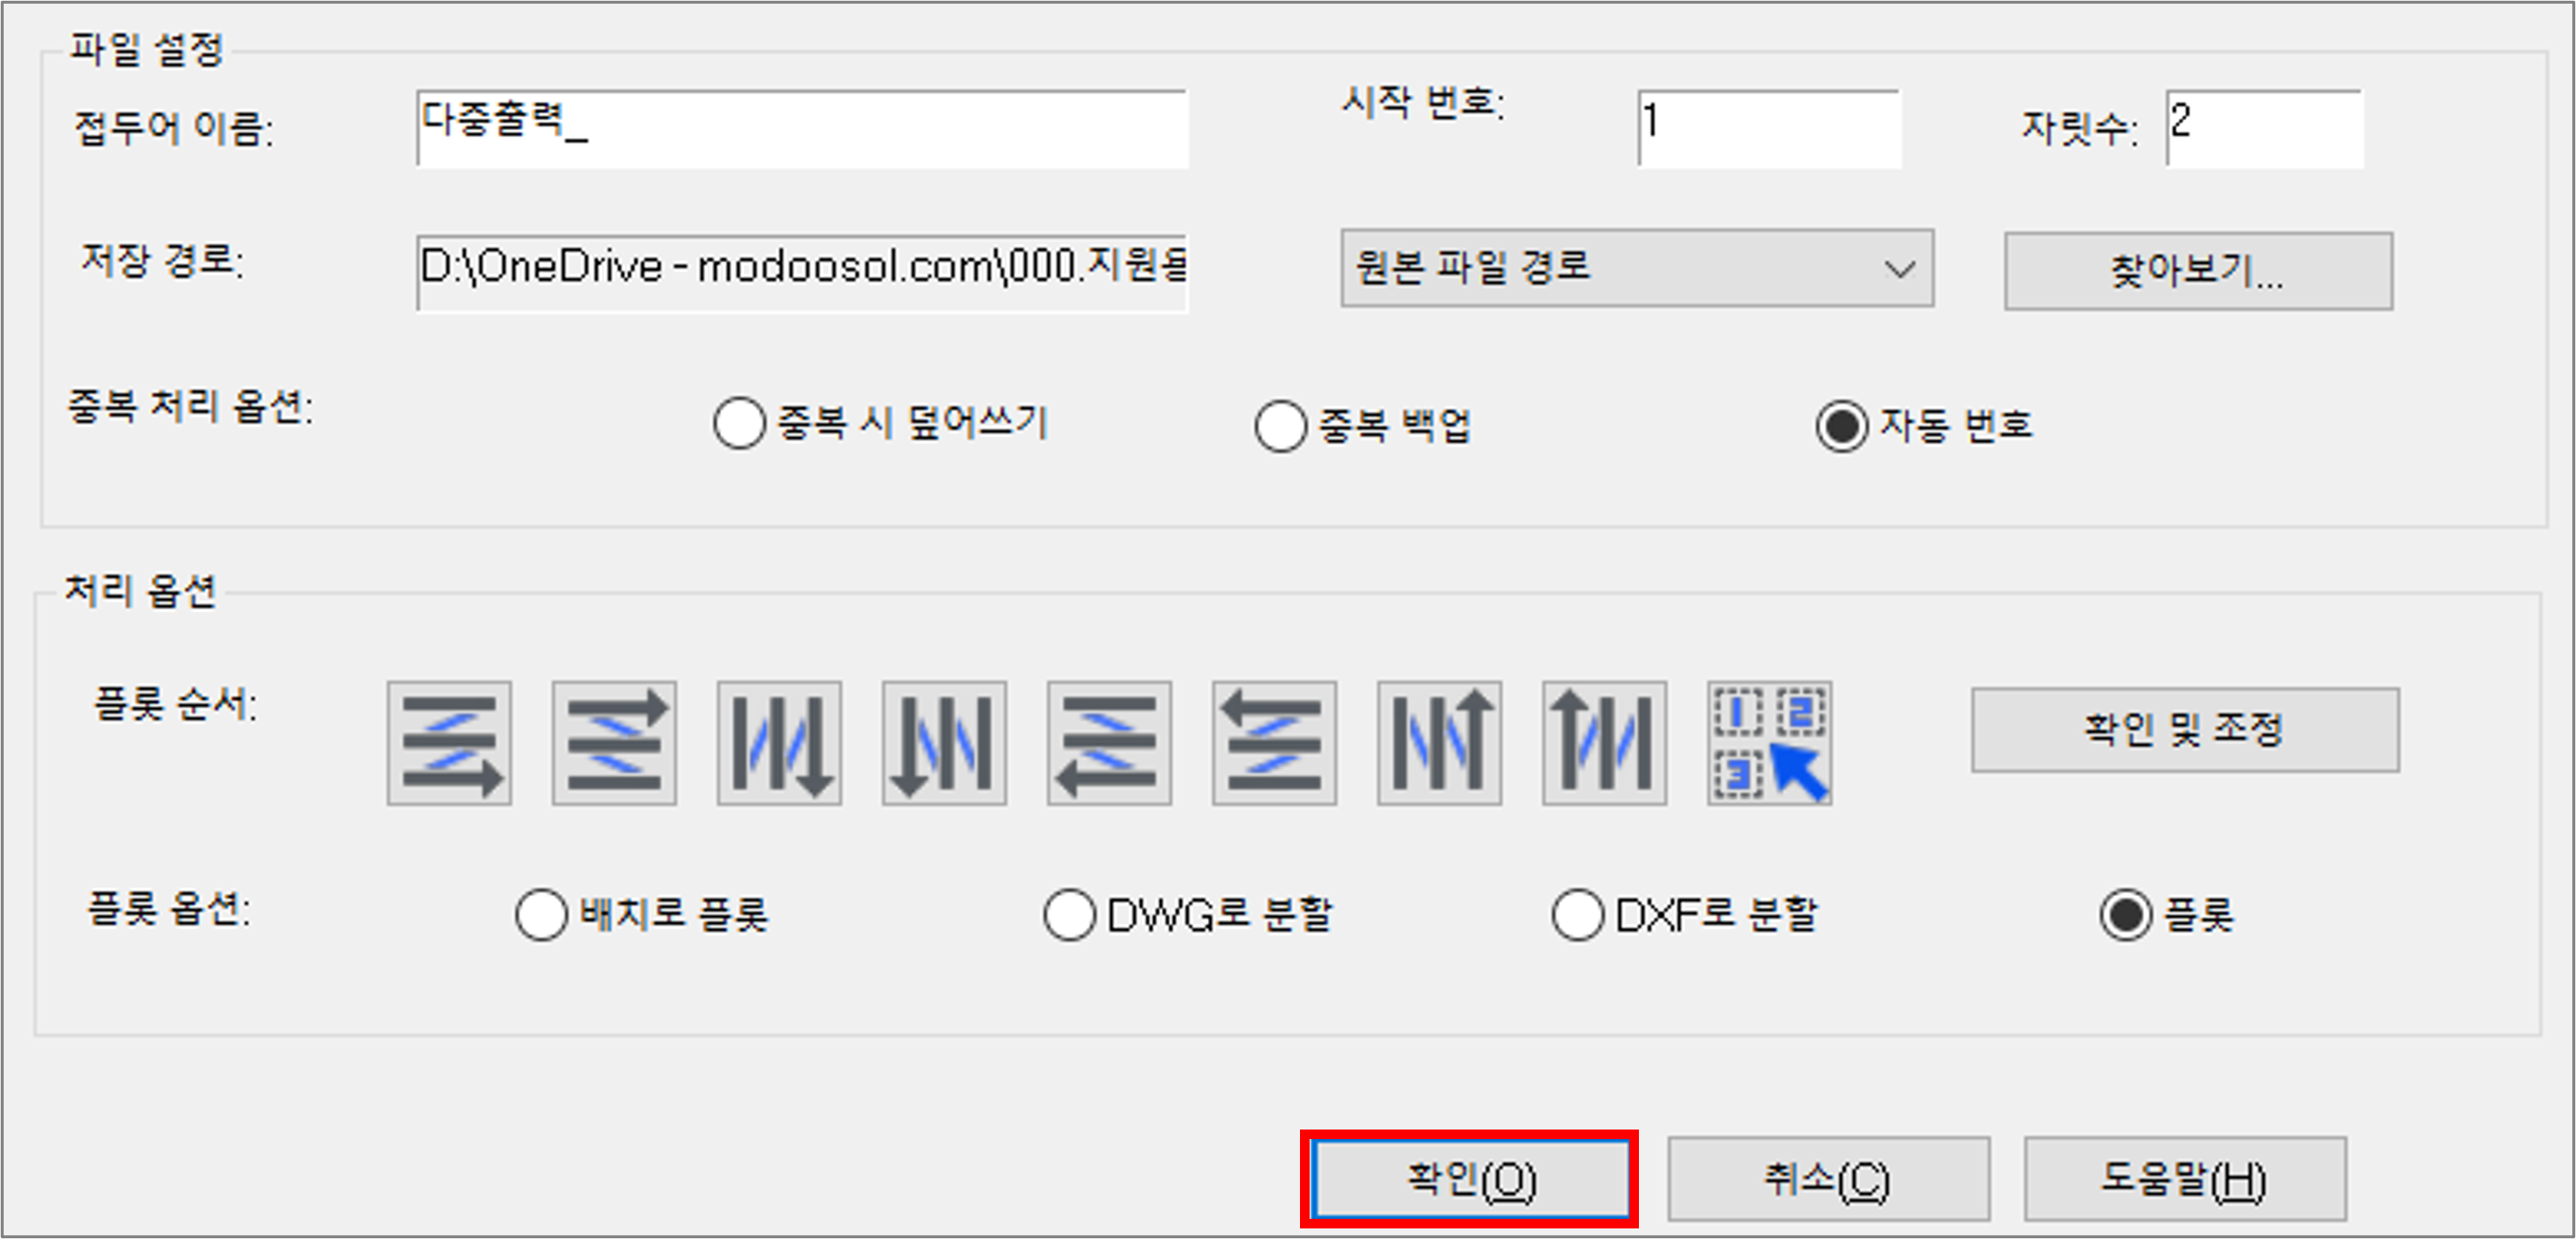Image resolution: width=2576 pixels, height=1239 pixels.
Task: Choose manual pick plot order icon
Action: click(x=1769, y=743)
